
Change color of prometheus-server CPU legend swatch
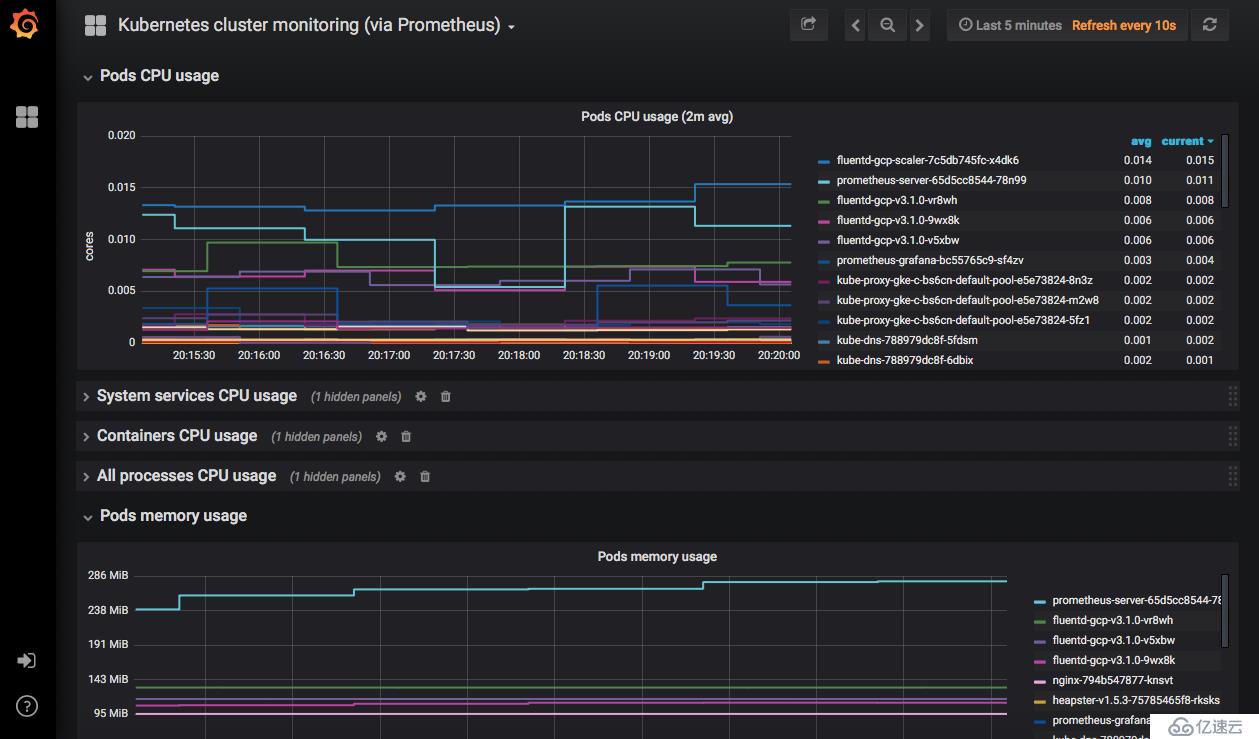[x=824, y=181]
